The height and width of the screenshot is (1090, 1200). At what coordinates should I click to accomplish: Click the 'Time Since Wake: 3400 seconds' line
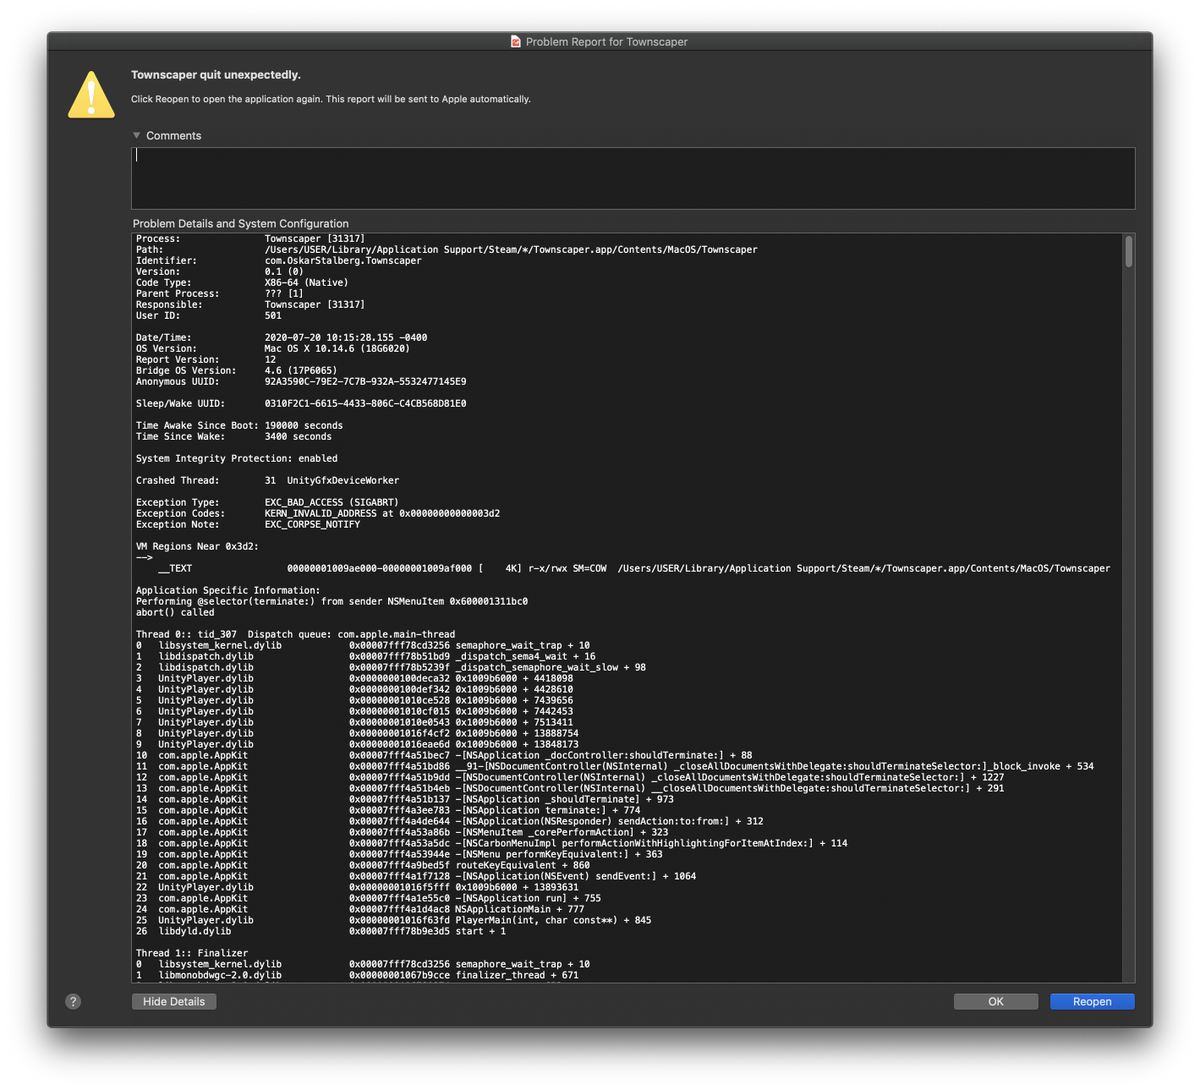[234, 437]
